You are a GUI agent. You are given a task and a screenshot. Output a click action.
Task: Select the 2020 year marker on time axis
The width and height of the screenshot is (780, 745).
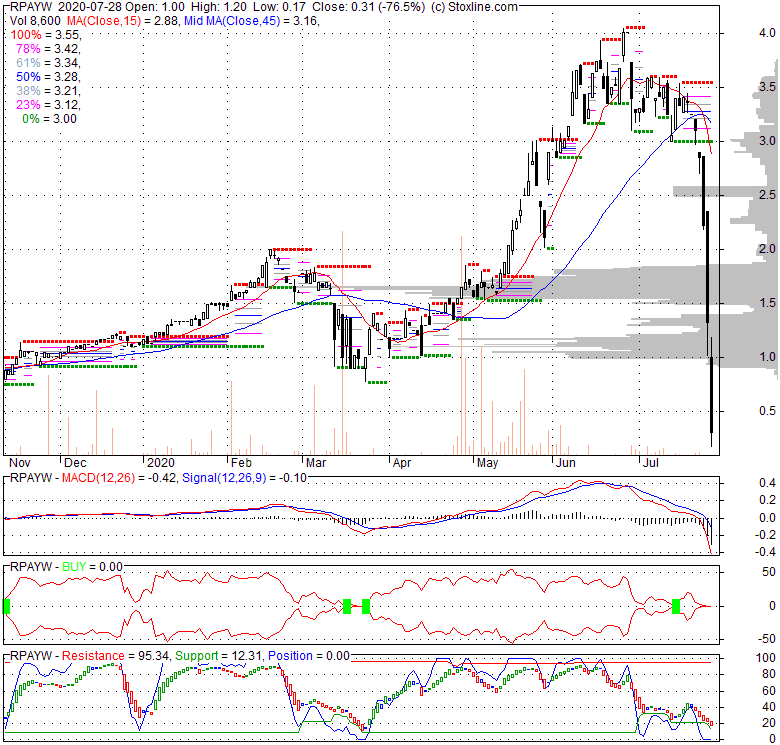coord(159,464)
